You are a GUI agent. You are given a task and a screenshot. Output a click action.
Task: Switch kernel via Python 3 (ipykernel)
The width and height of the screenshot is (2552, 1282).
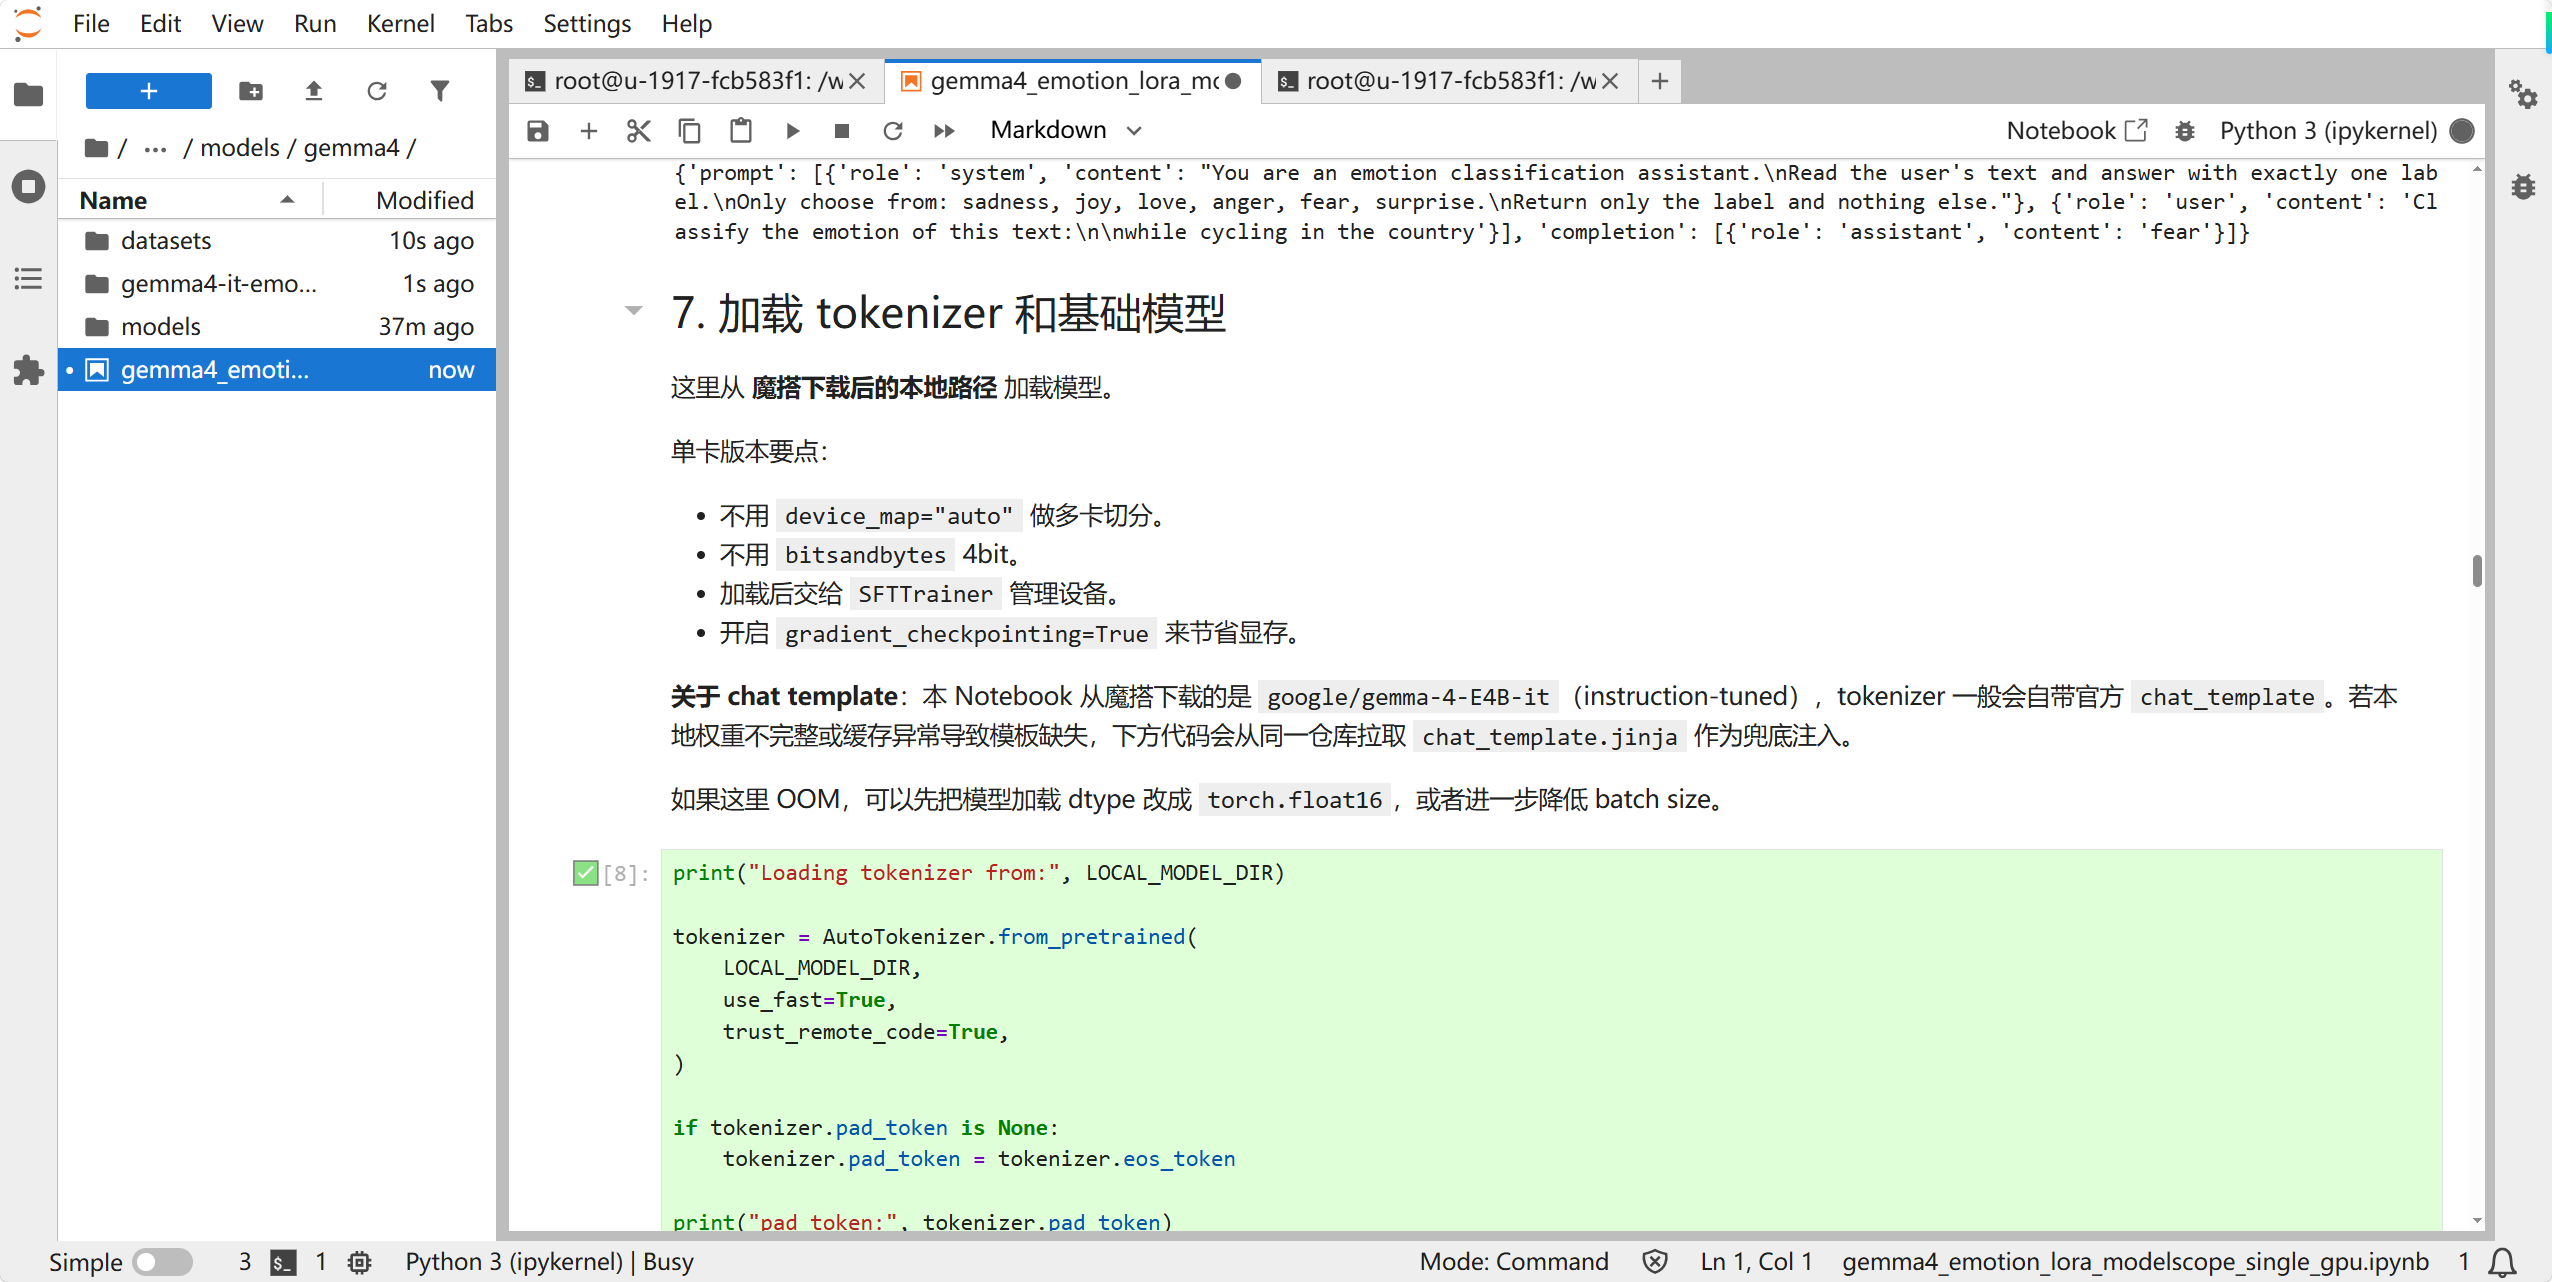(2328, 131)
